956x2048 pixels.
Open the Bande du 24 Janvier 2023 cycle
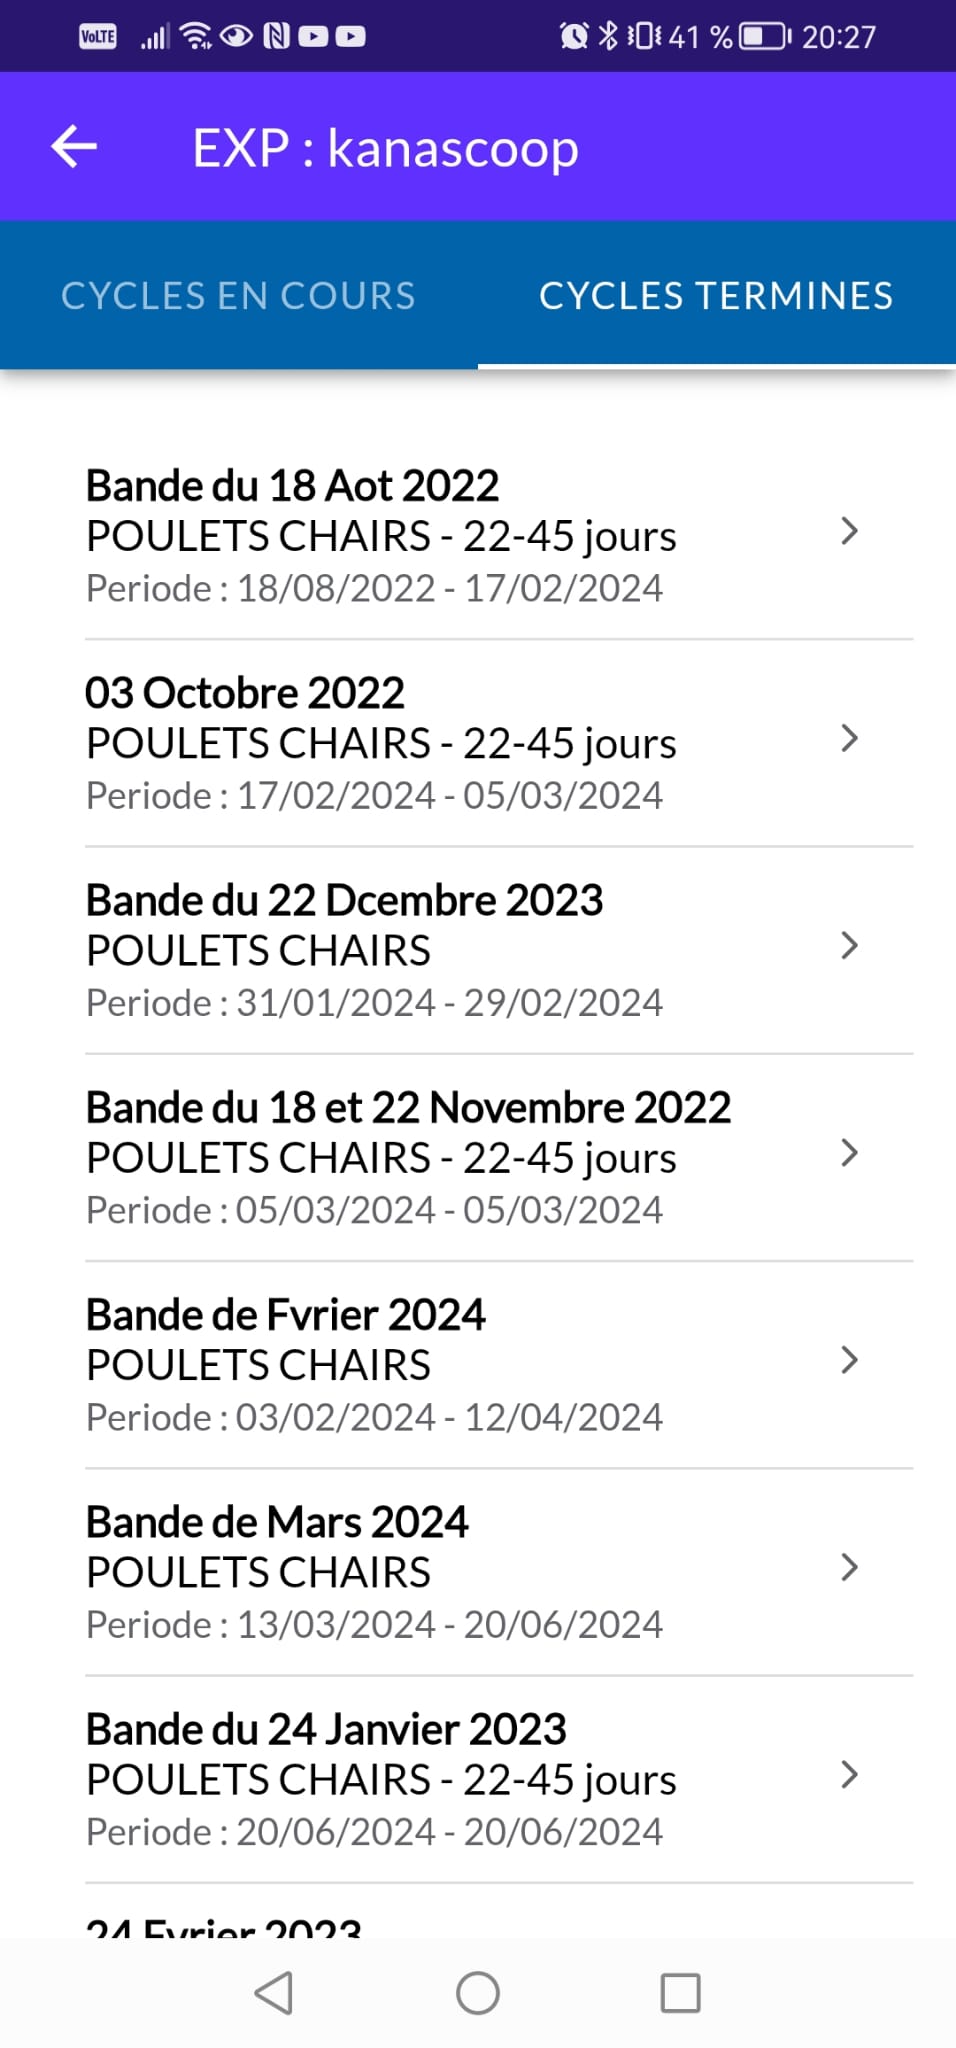[380, 1779]
